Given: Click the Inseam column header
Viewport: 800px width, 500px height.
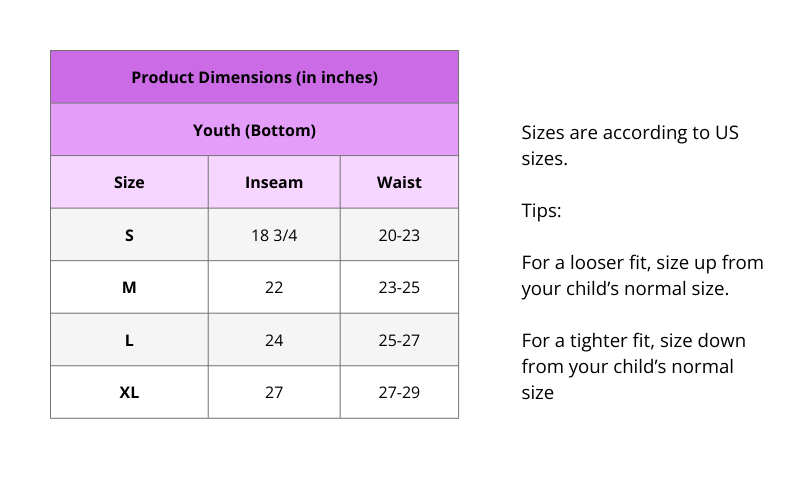Looking at the screenshot, I should [274, 182].
